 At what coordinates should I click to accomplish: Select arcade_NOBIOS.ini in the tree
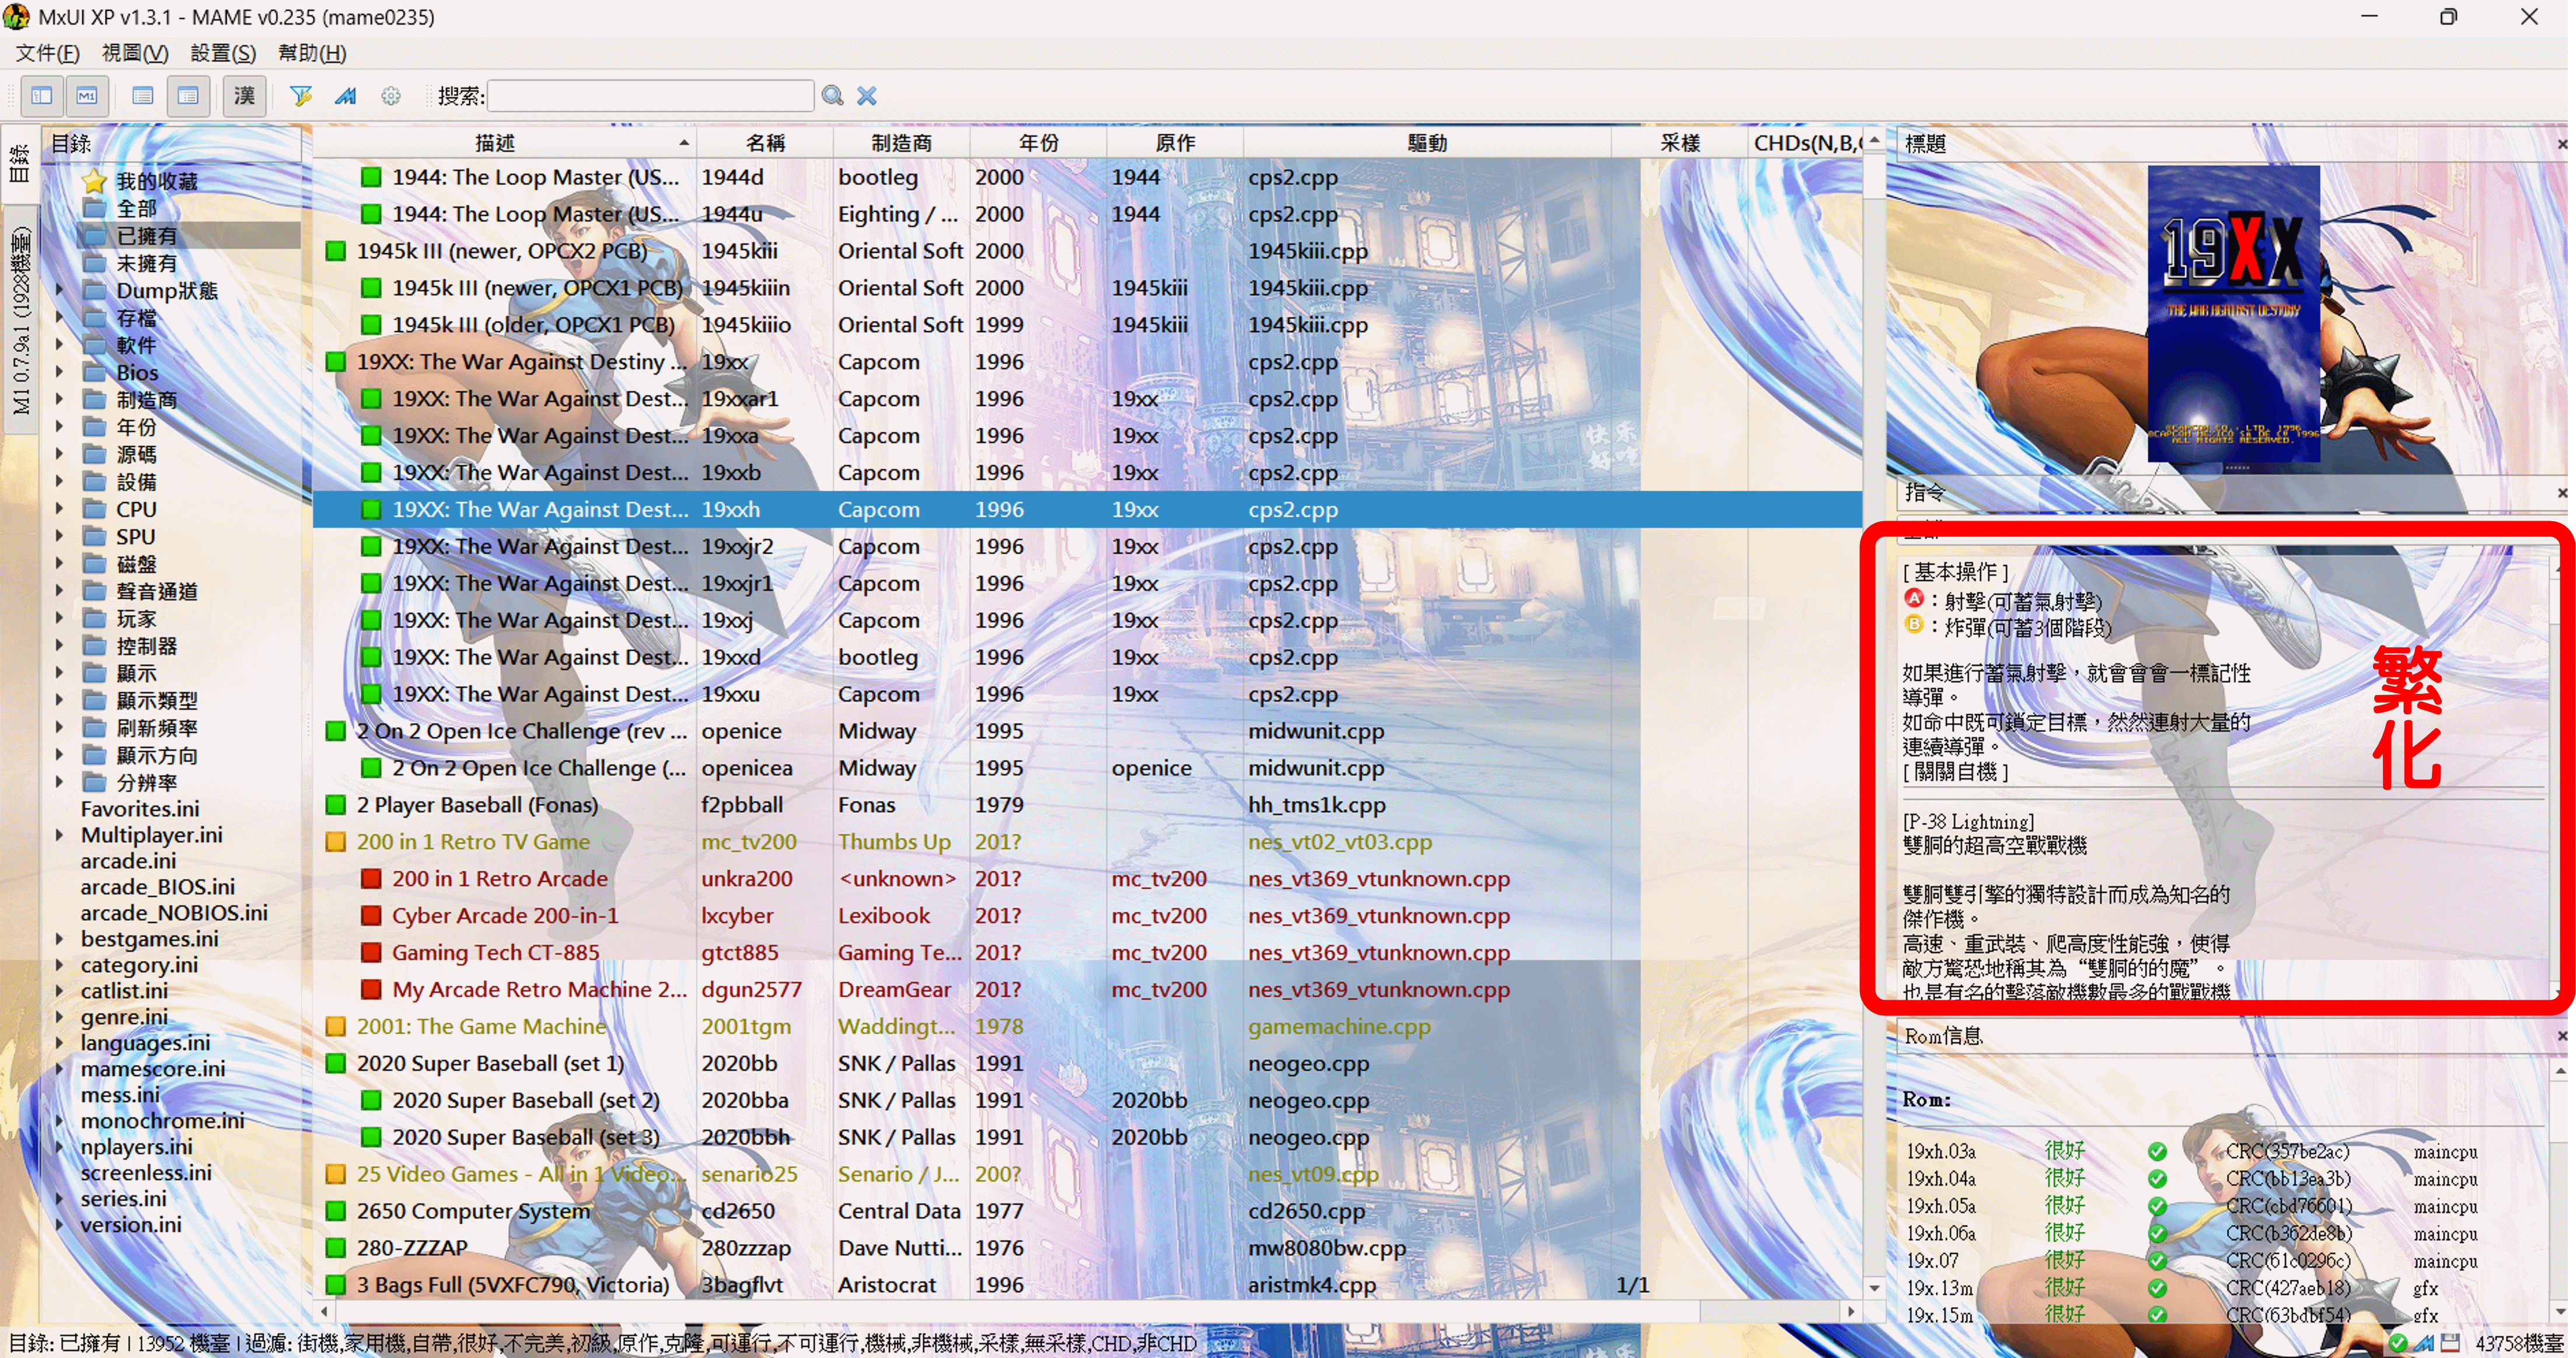pyautogui.click(x=174, y=913)
